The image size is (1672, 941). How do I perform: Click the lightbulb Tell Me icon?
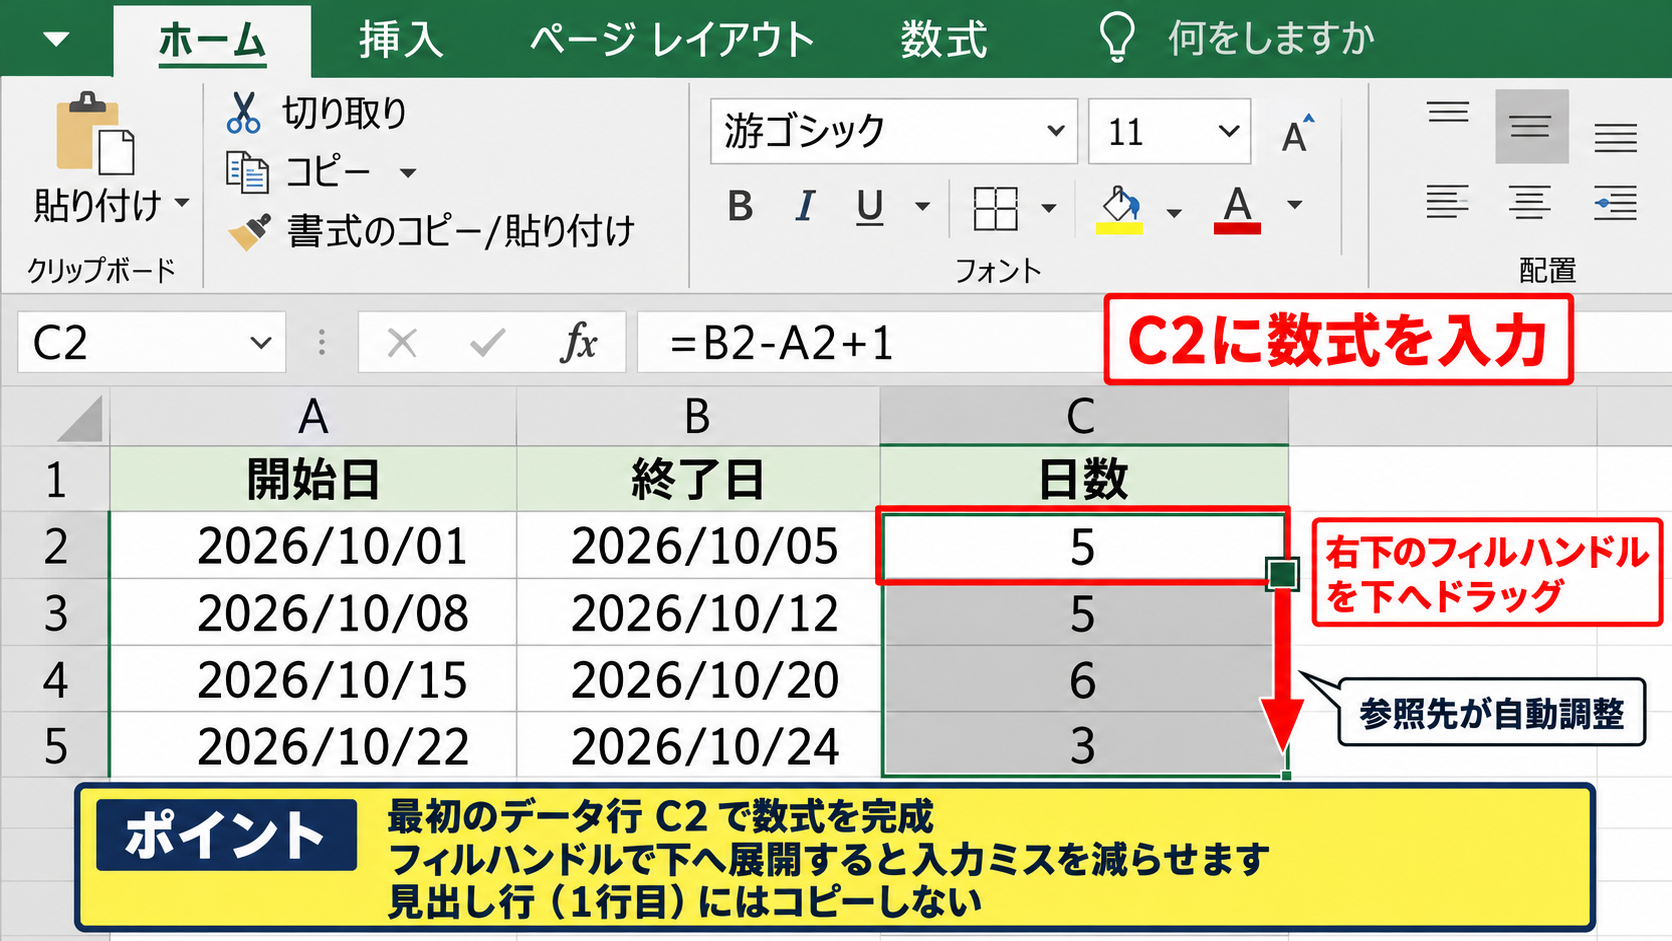(x=1117, y=38)
